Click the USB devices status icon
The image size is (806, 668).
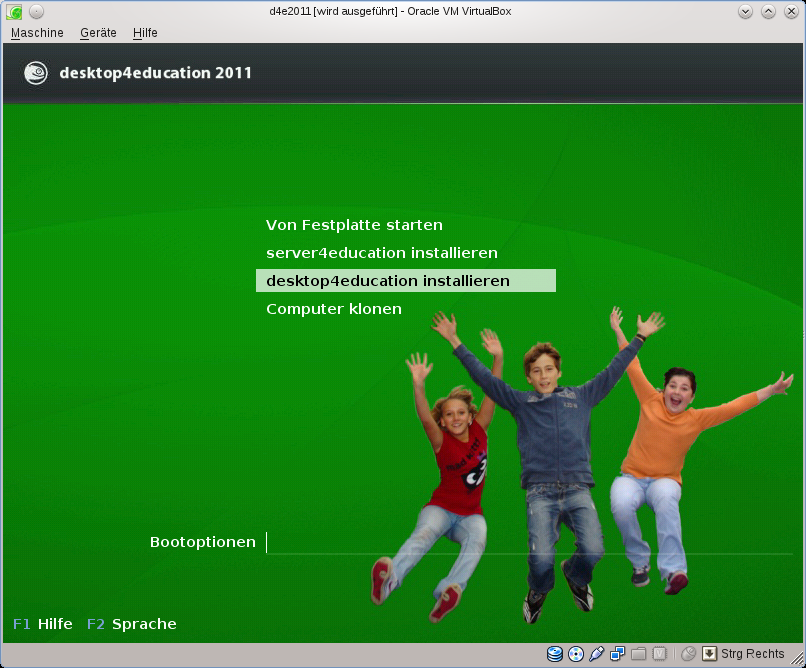tap(596, 654)
